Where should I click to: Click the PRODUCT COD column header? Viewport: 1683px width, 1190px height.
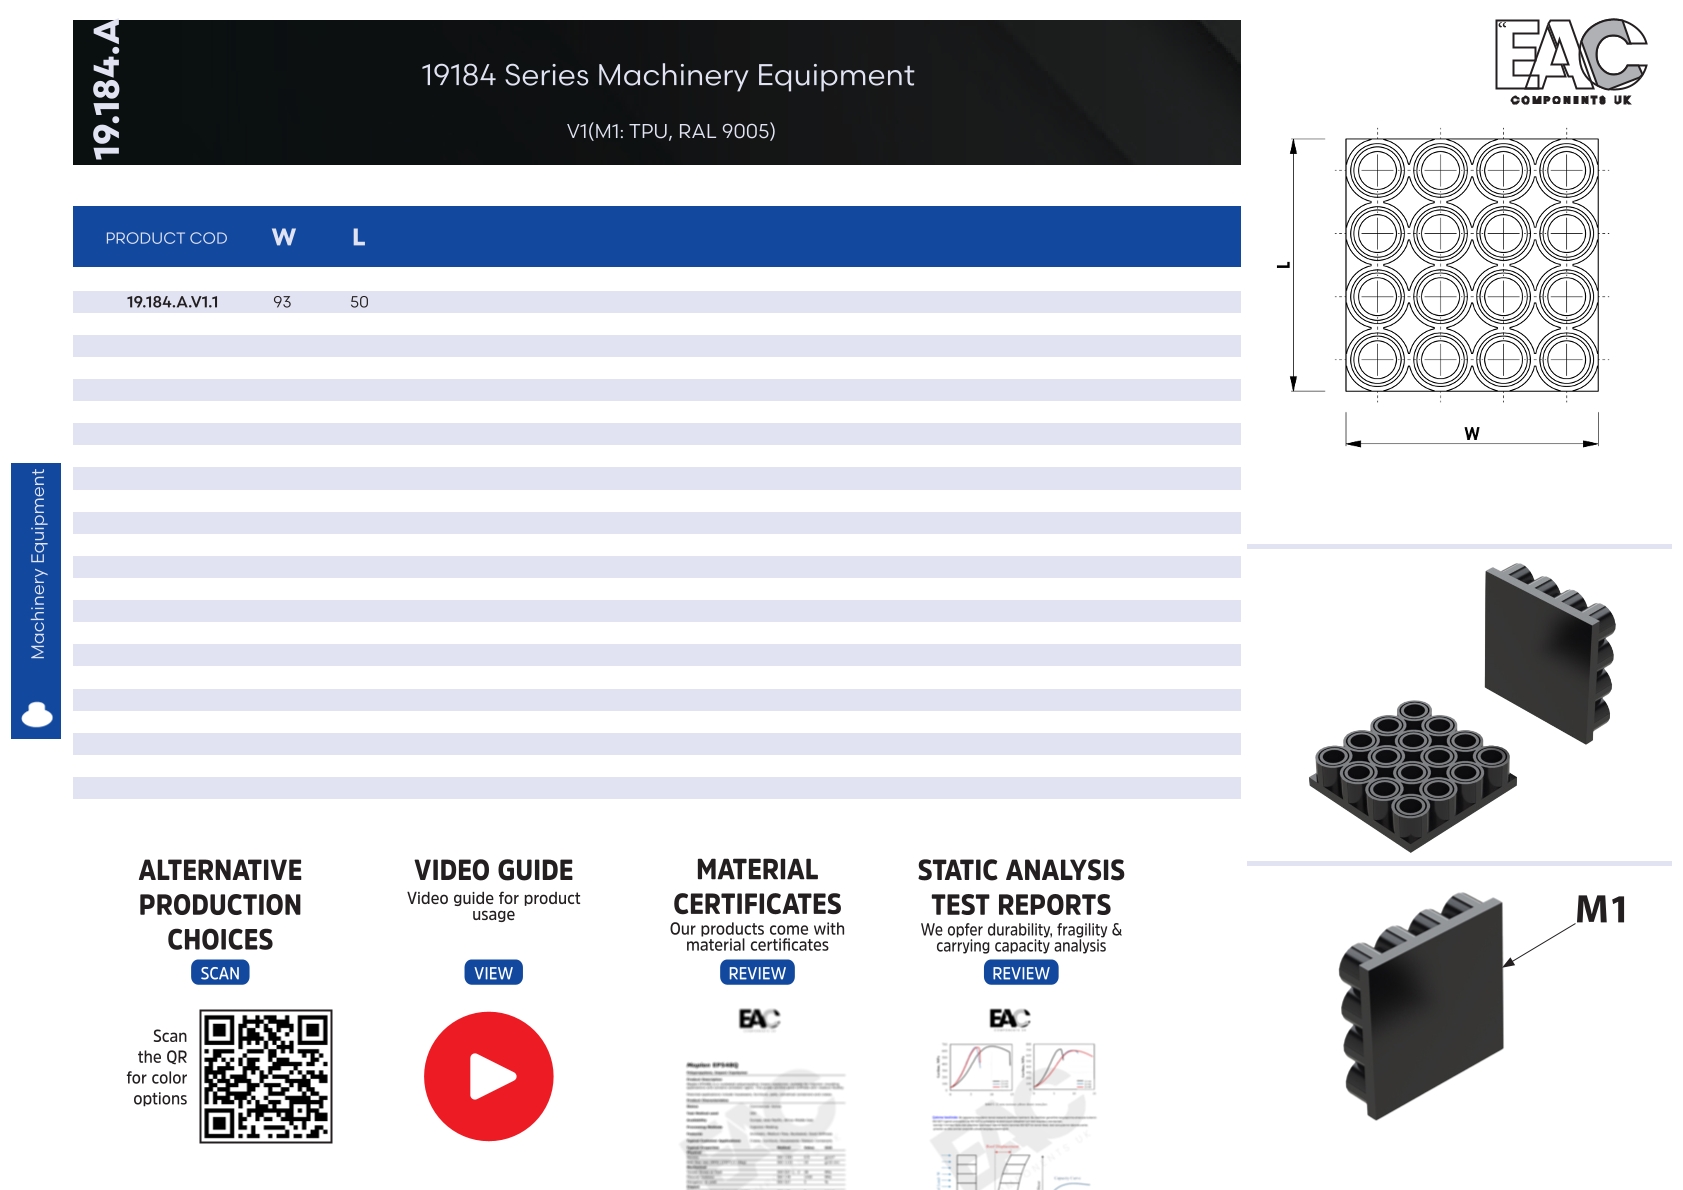[166, 238]
